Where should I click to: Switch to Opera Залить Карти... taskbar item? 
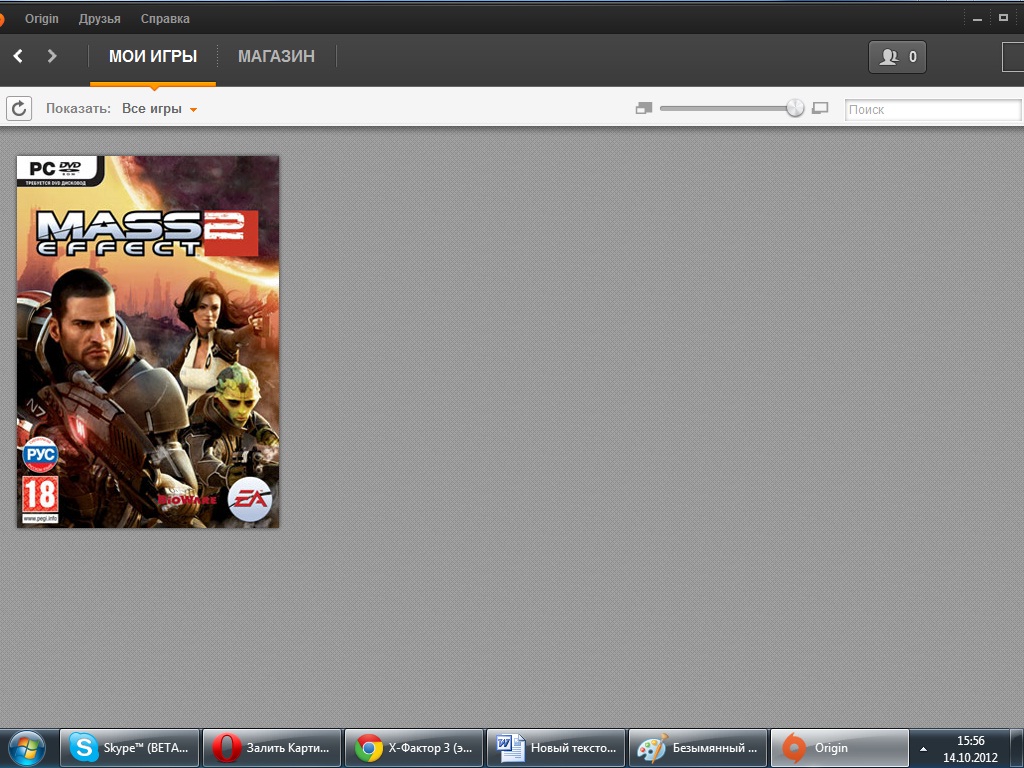272,748
